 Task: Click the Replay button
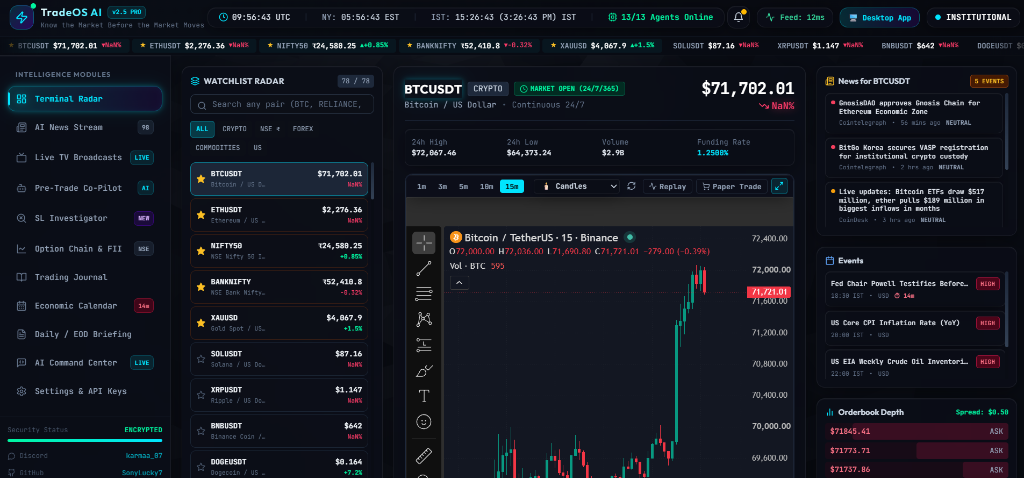[667, 186]
